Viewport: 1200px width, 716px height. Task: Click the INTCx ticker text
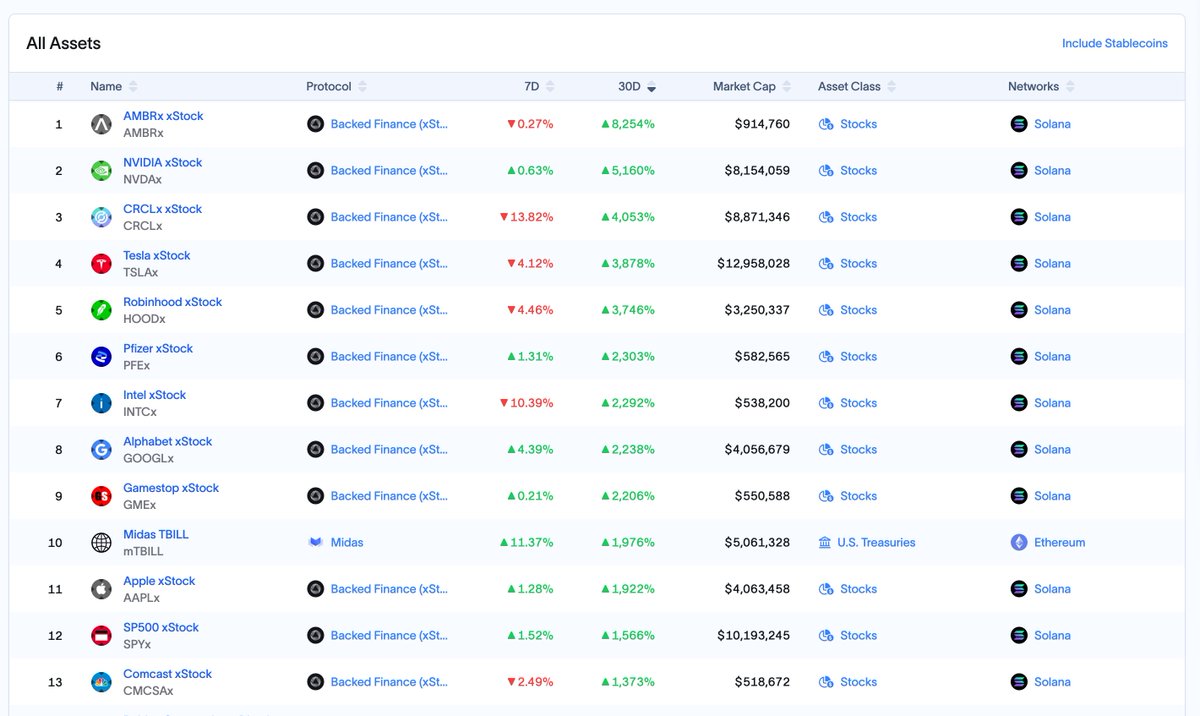click(x=140, y=412)
